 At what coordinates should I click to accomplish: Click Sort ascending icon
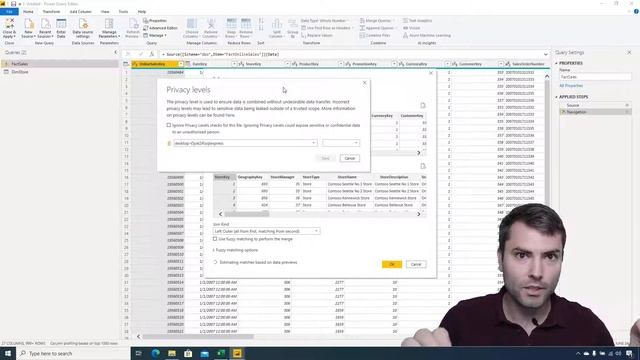261,20
